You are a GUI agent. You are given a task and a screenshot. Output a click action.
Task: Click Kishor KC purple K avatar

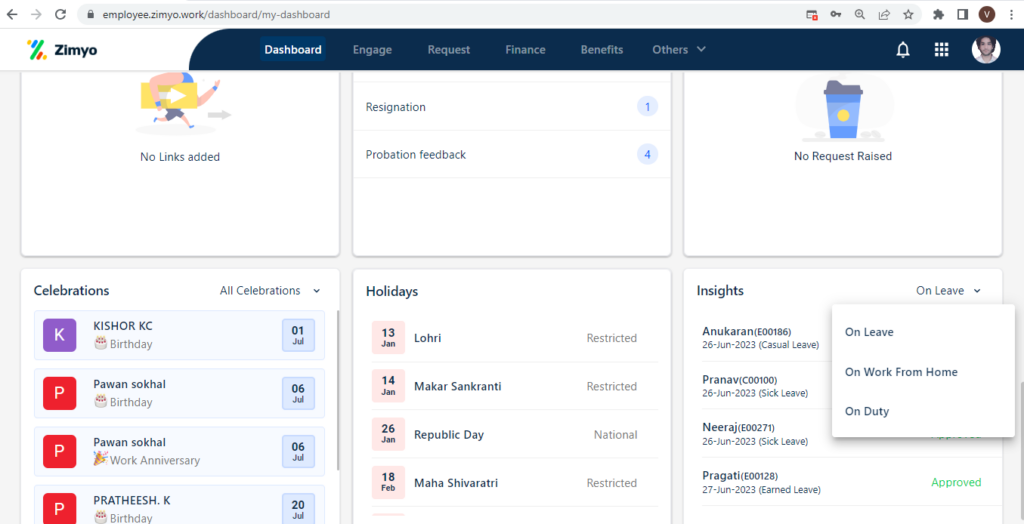pos(59,335)
